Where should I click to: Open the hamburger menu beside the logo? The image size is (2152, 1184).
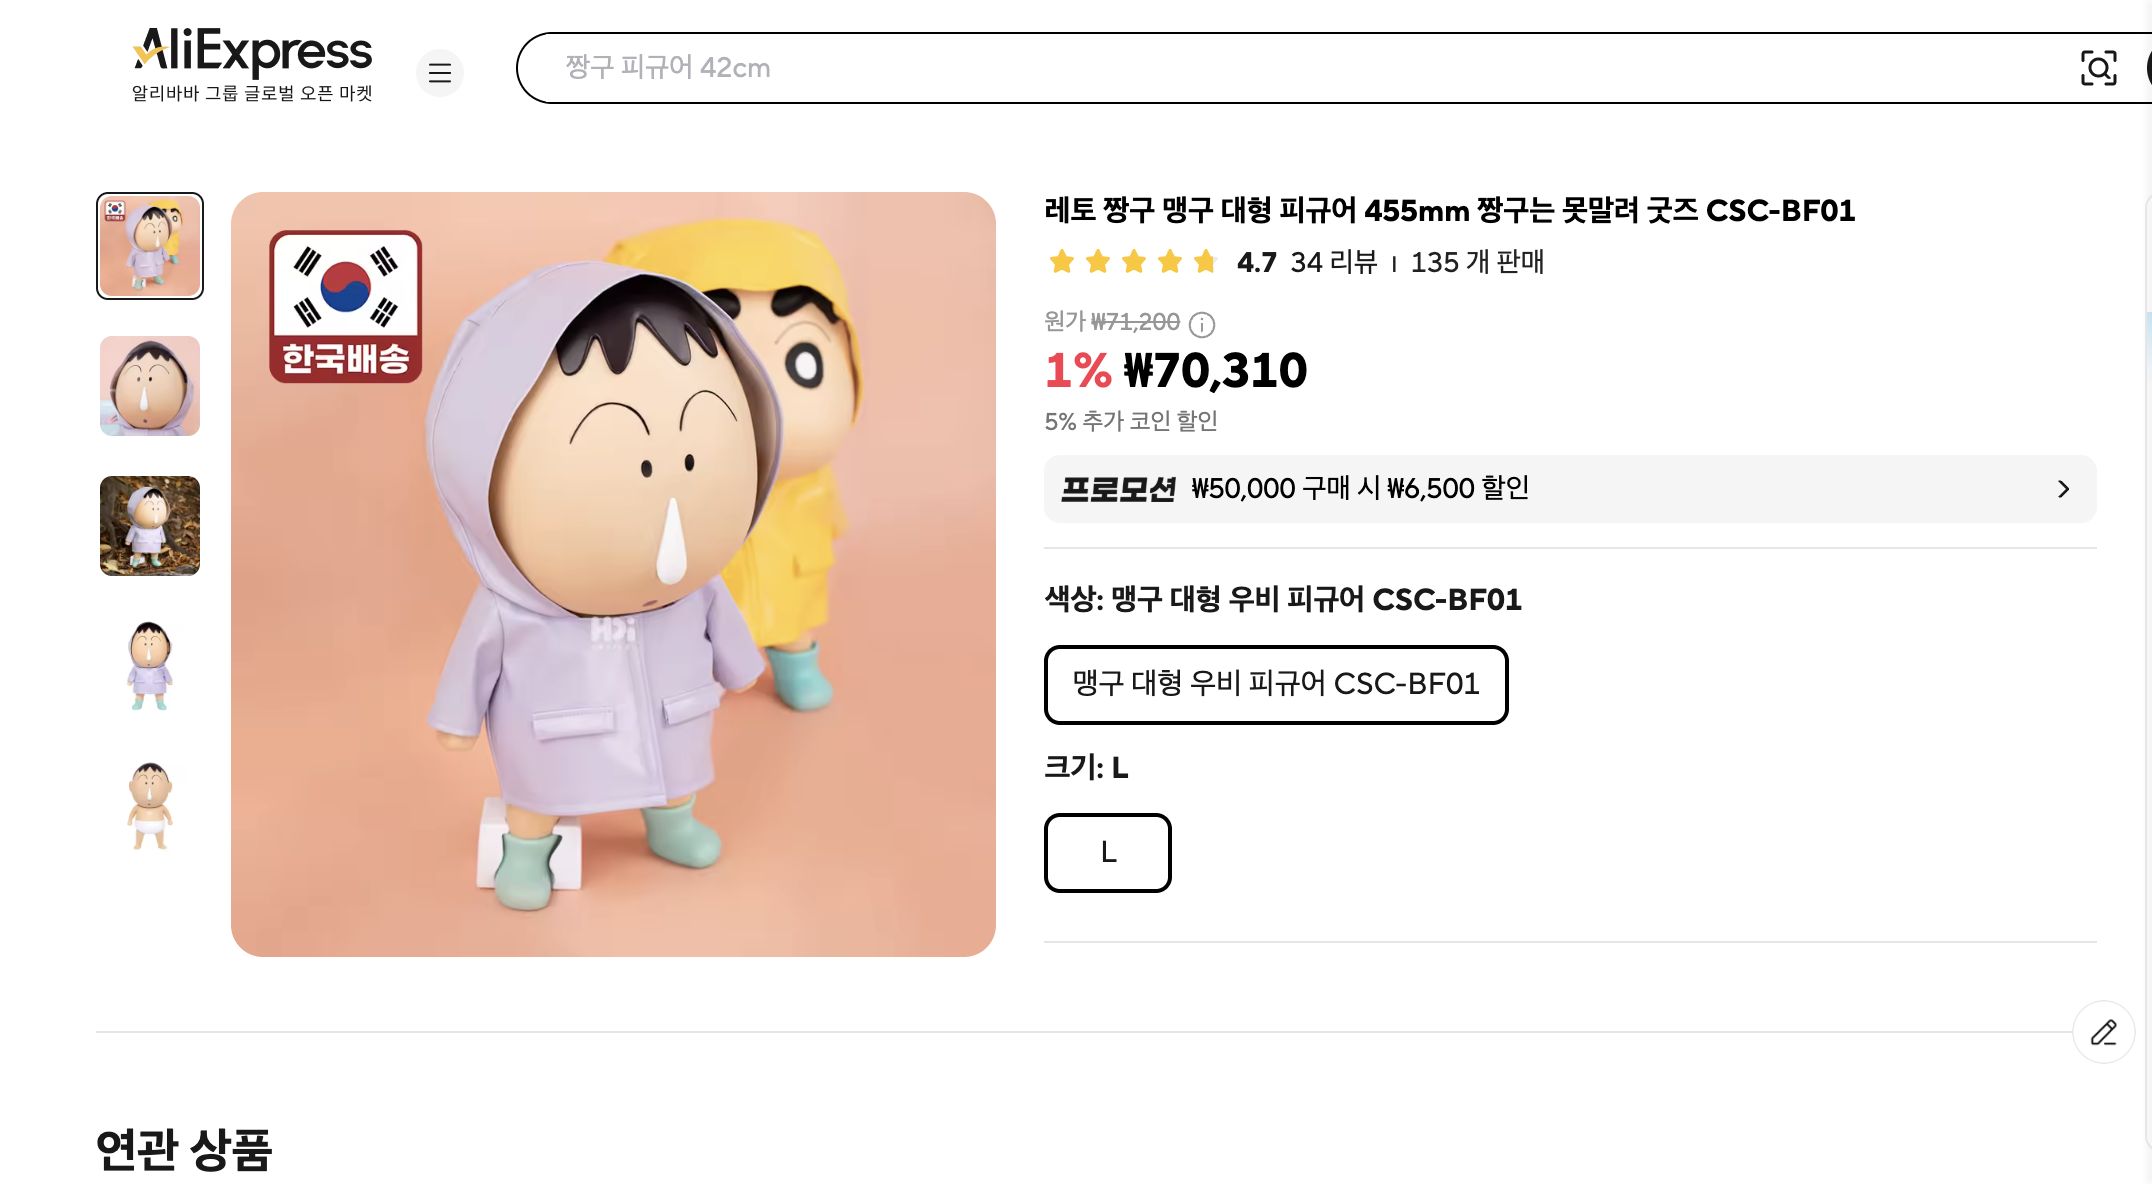pos(440,73)
